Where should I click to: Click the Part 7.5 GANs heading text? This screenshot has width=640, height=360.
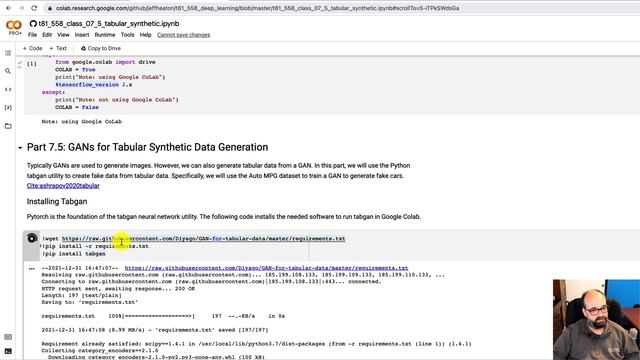147,147
